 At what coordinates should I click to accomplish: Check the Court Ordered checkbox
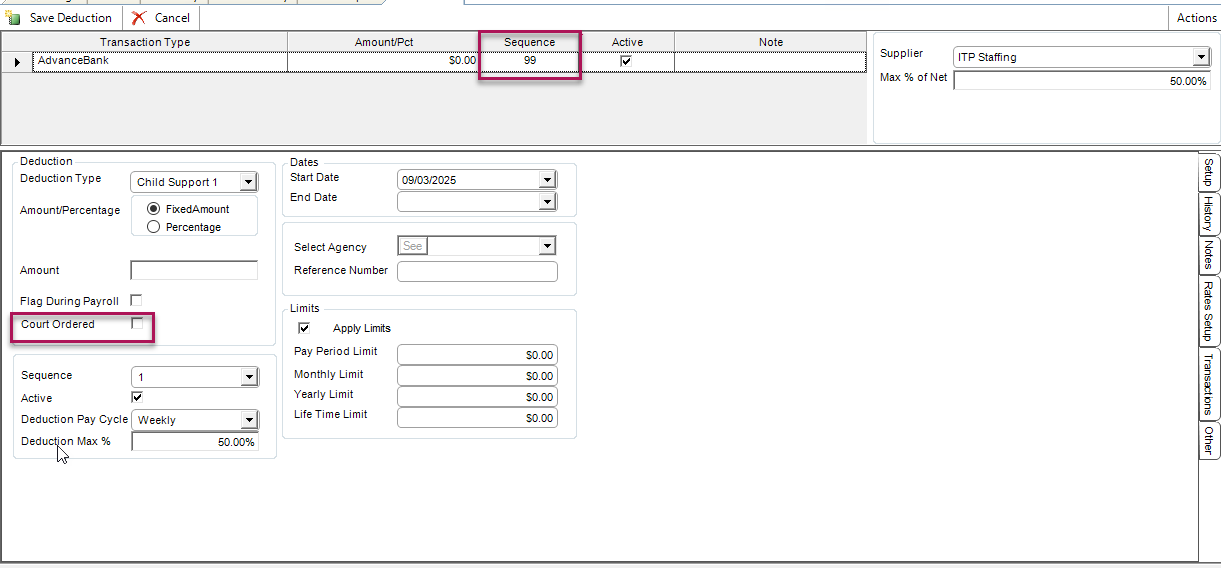point(137,323)
